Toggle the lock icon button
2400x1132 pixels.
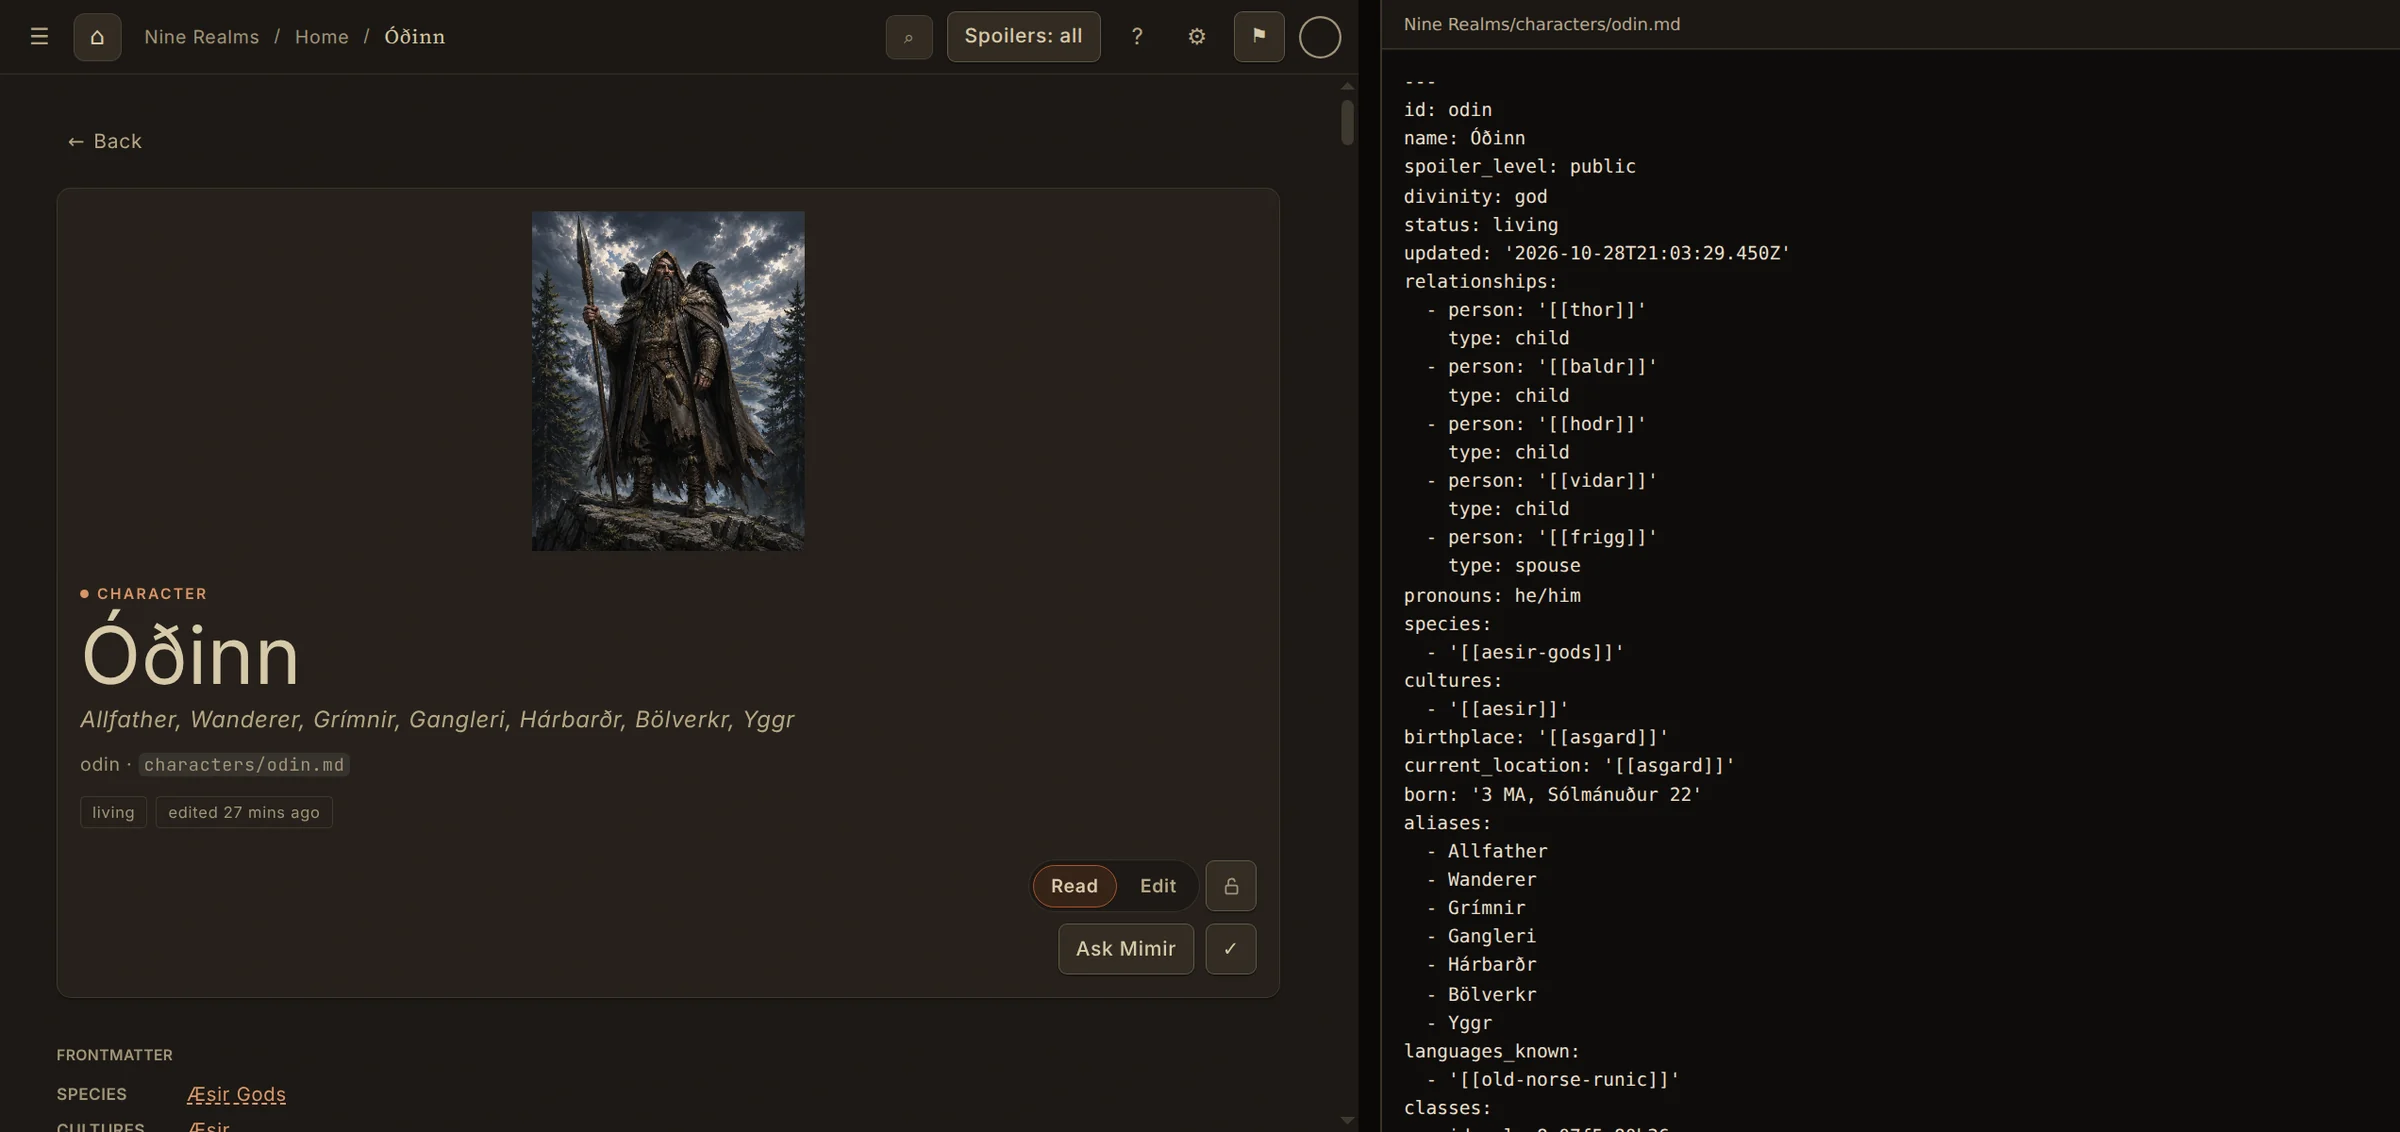[1230, 886]
